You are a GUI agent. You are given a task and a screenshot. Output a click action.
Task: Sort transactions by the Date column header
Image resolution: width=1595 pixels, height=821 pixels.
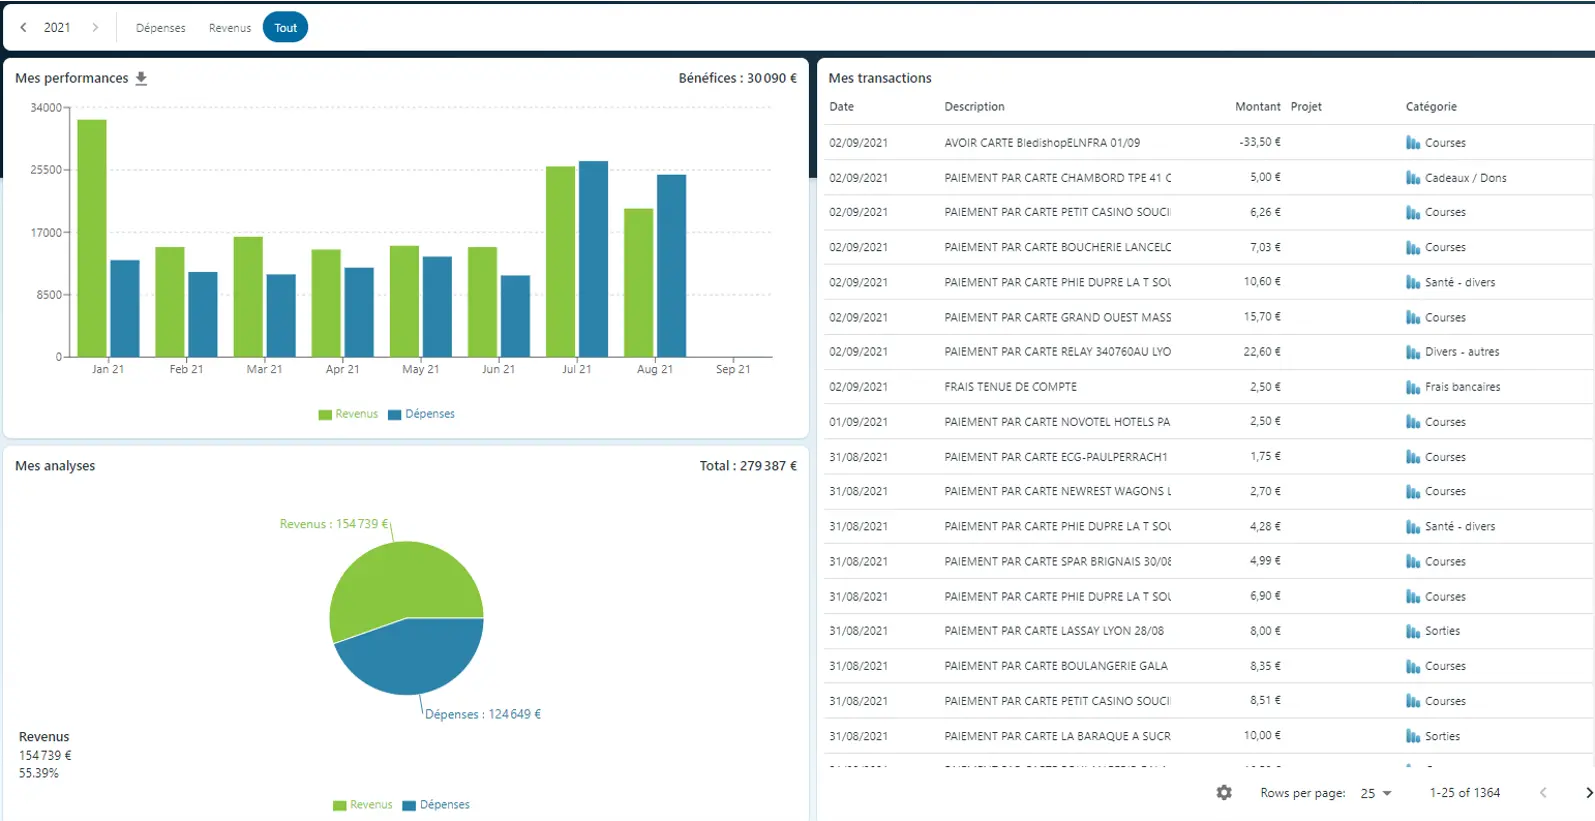(841, 107)
